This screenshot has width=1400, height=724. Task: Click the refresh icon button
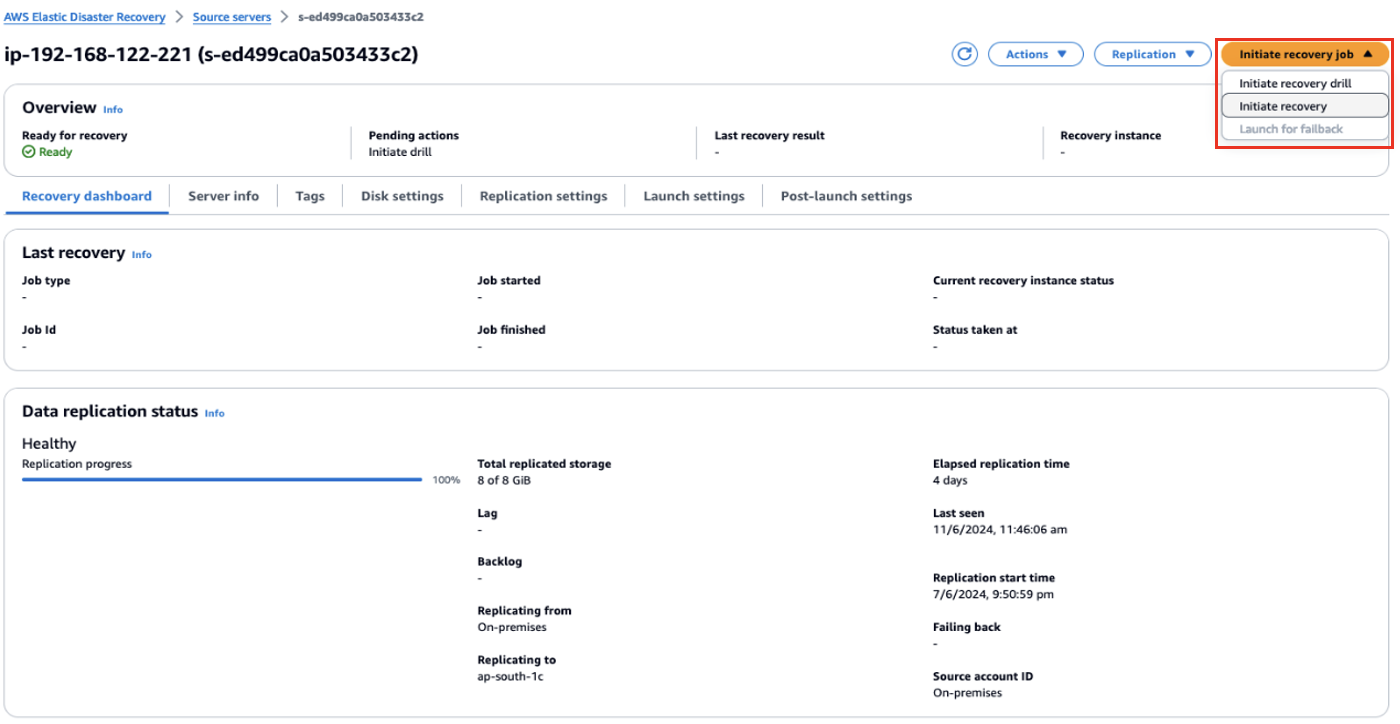tap(964, 55)
